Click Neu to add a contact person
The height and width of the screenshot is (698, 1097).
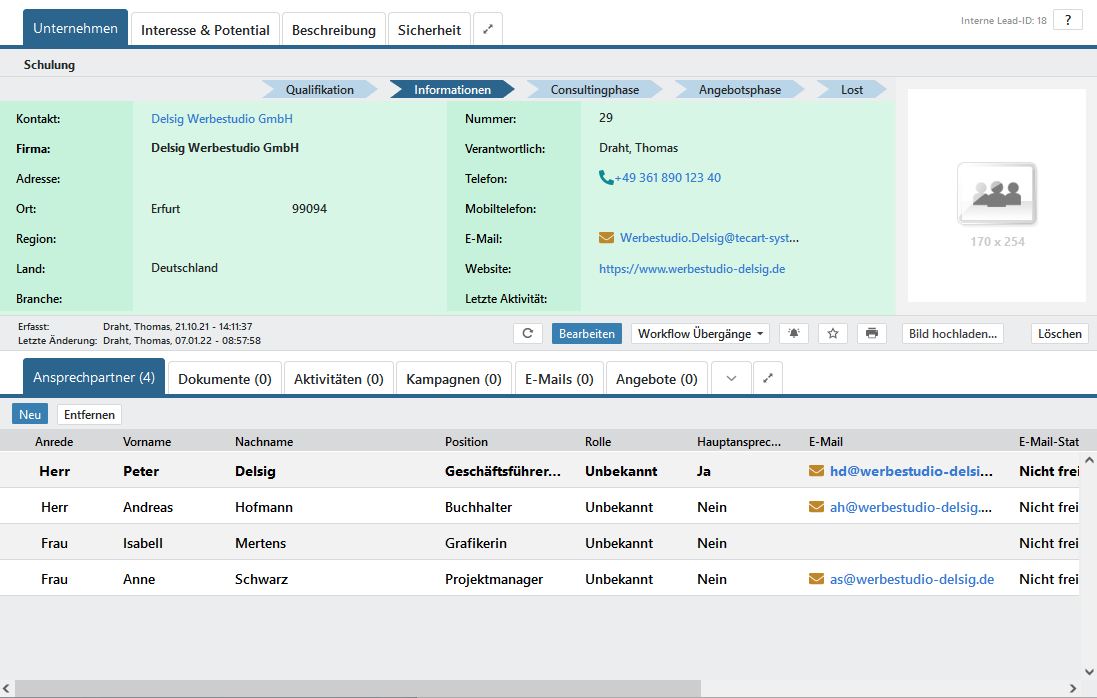click(31, 414)
